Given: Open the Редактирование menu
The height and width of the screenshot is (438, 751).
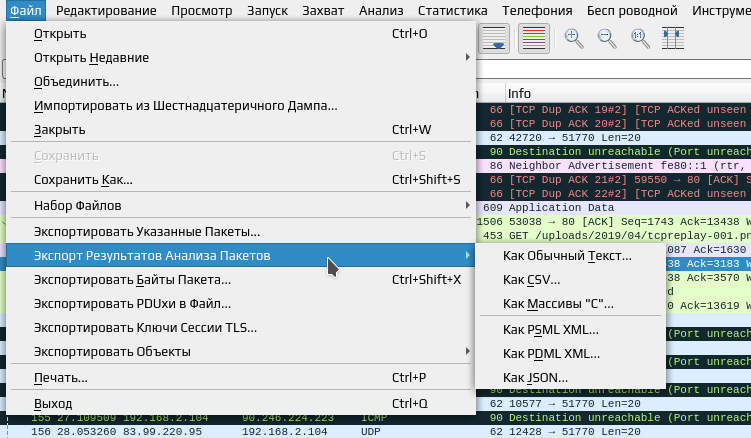Looking at the screenshot, I should coord(106,10).
